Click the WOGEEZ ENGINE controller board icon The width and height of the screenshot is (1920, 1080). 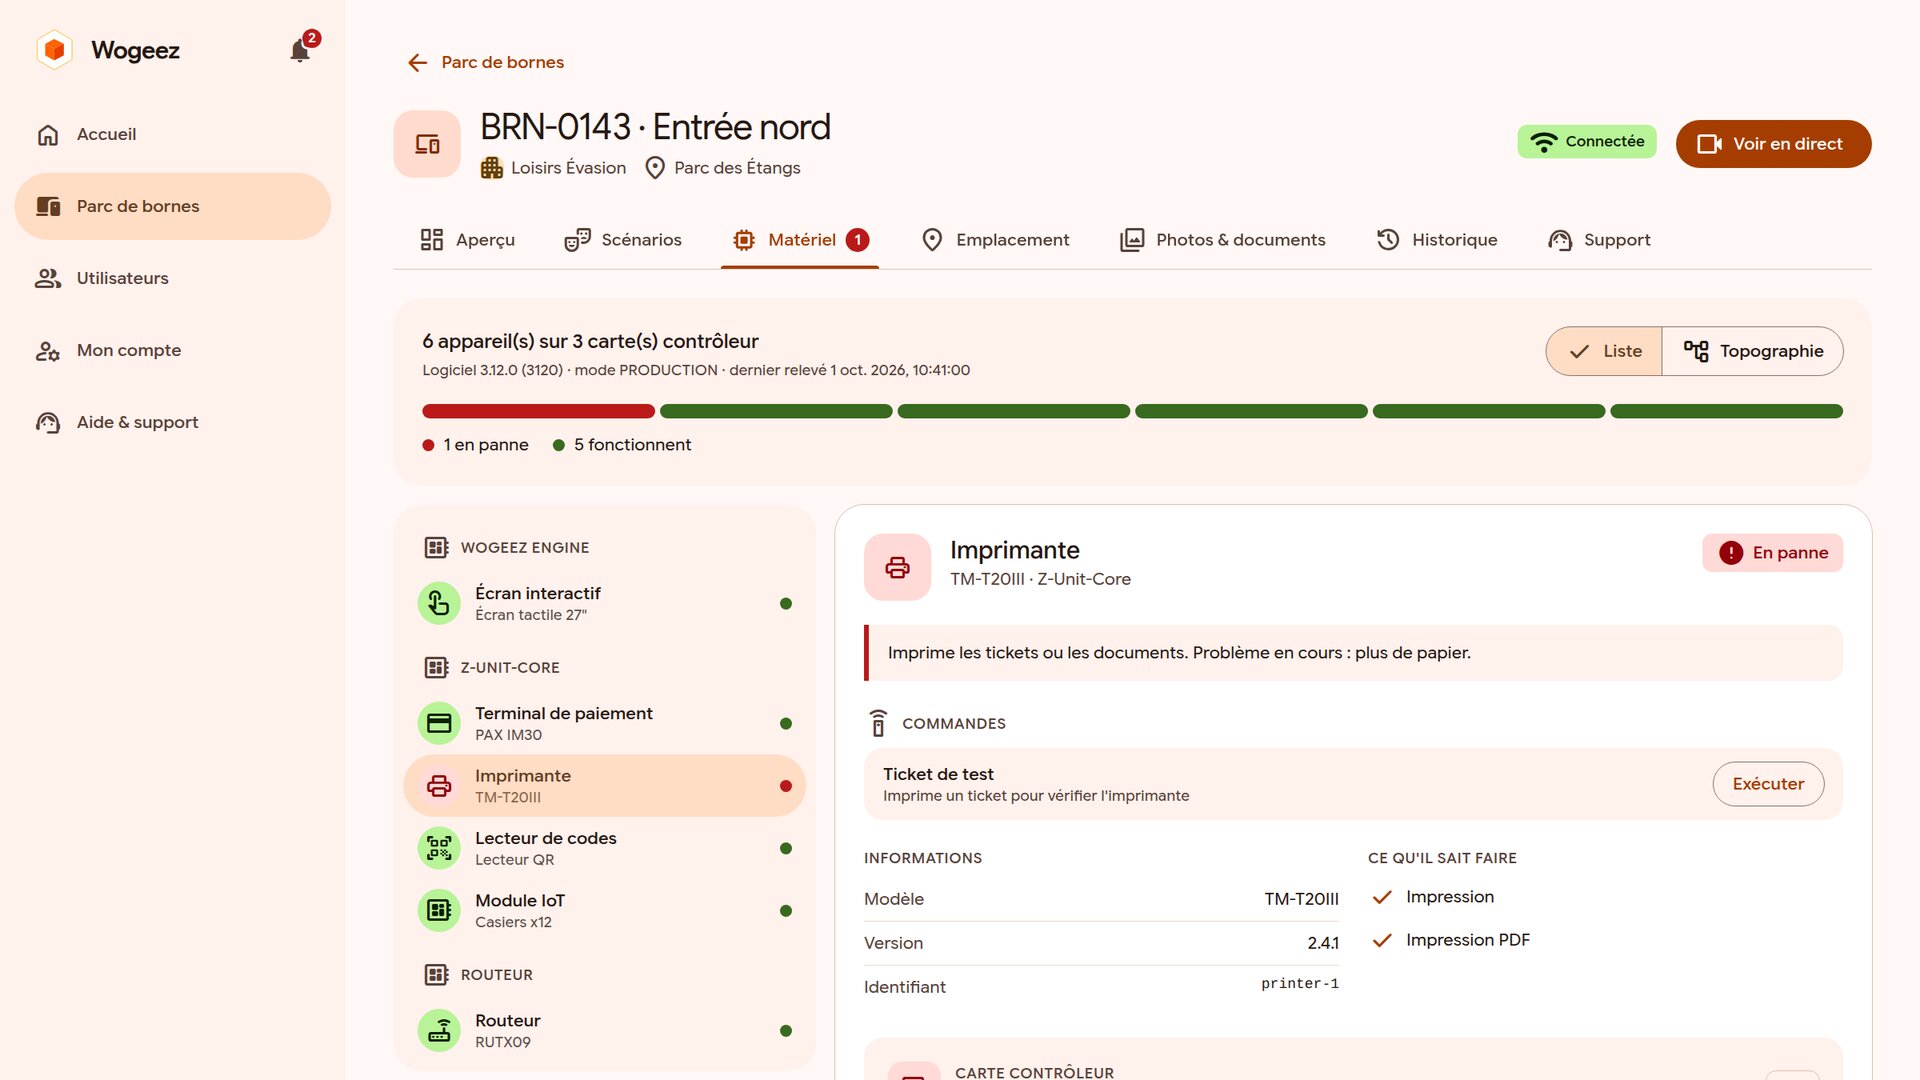tap(436, 547)
